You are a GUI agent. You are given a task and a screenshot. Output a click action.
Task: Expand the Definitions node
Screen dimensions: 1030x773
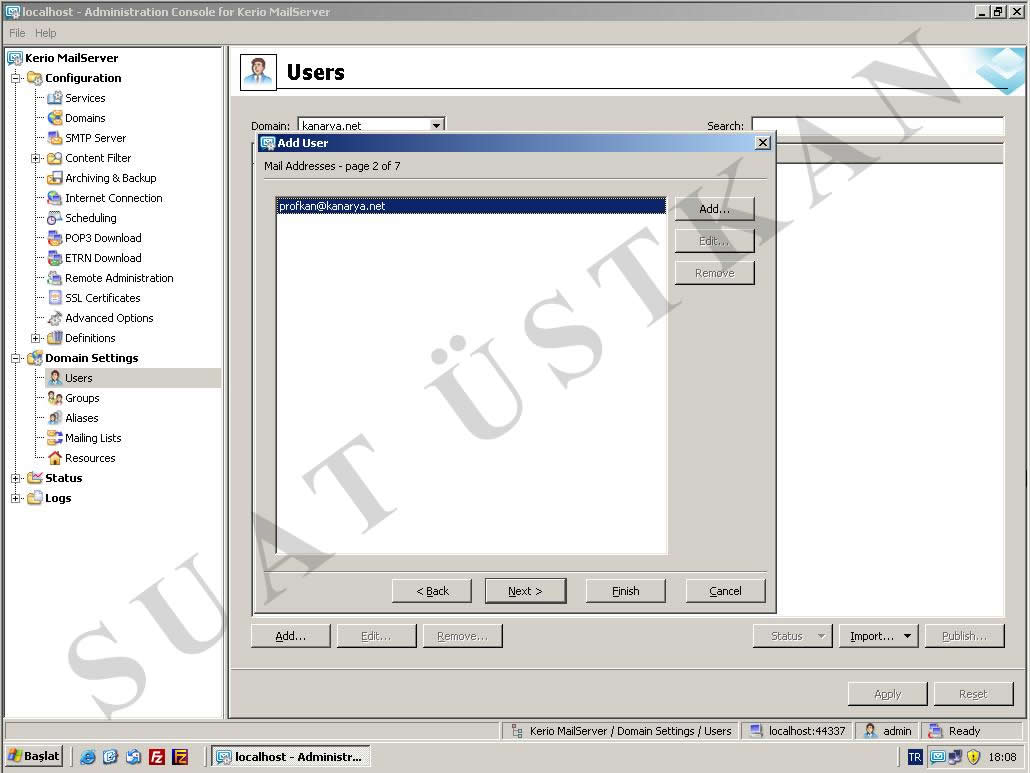[x=35, y=338]
